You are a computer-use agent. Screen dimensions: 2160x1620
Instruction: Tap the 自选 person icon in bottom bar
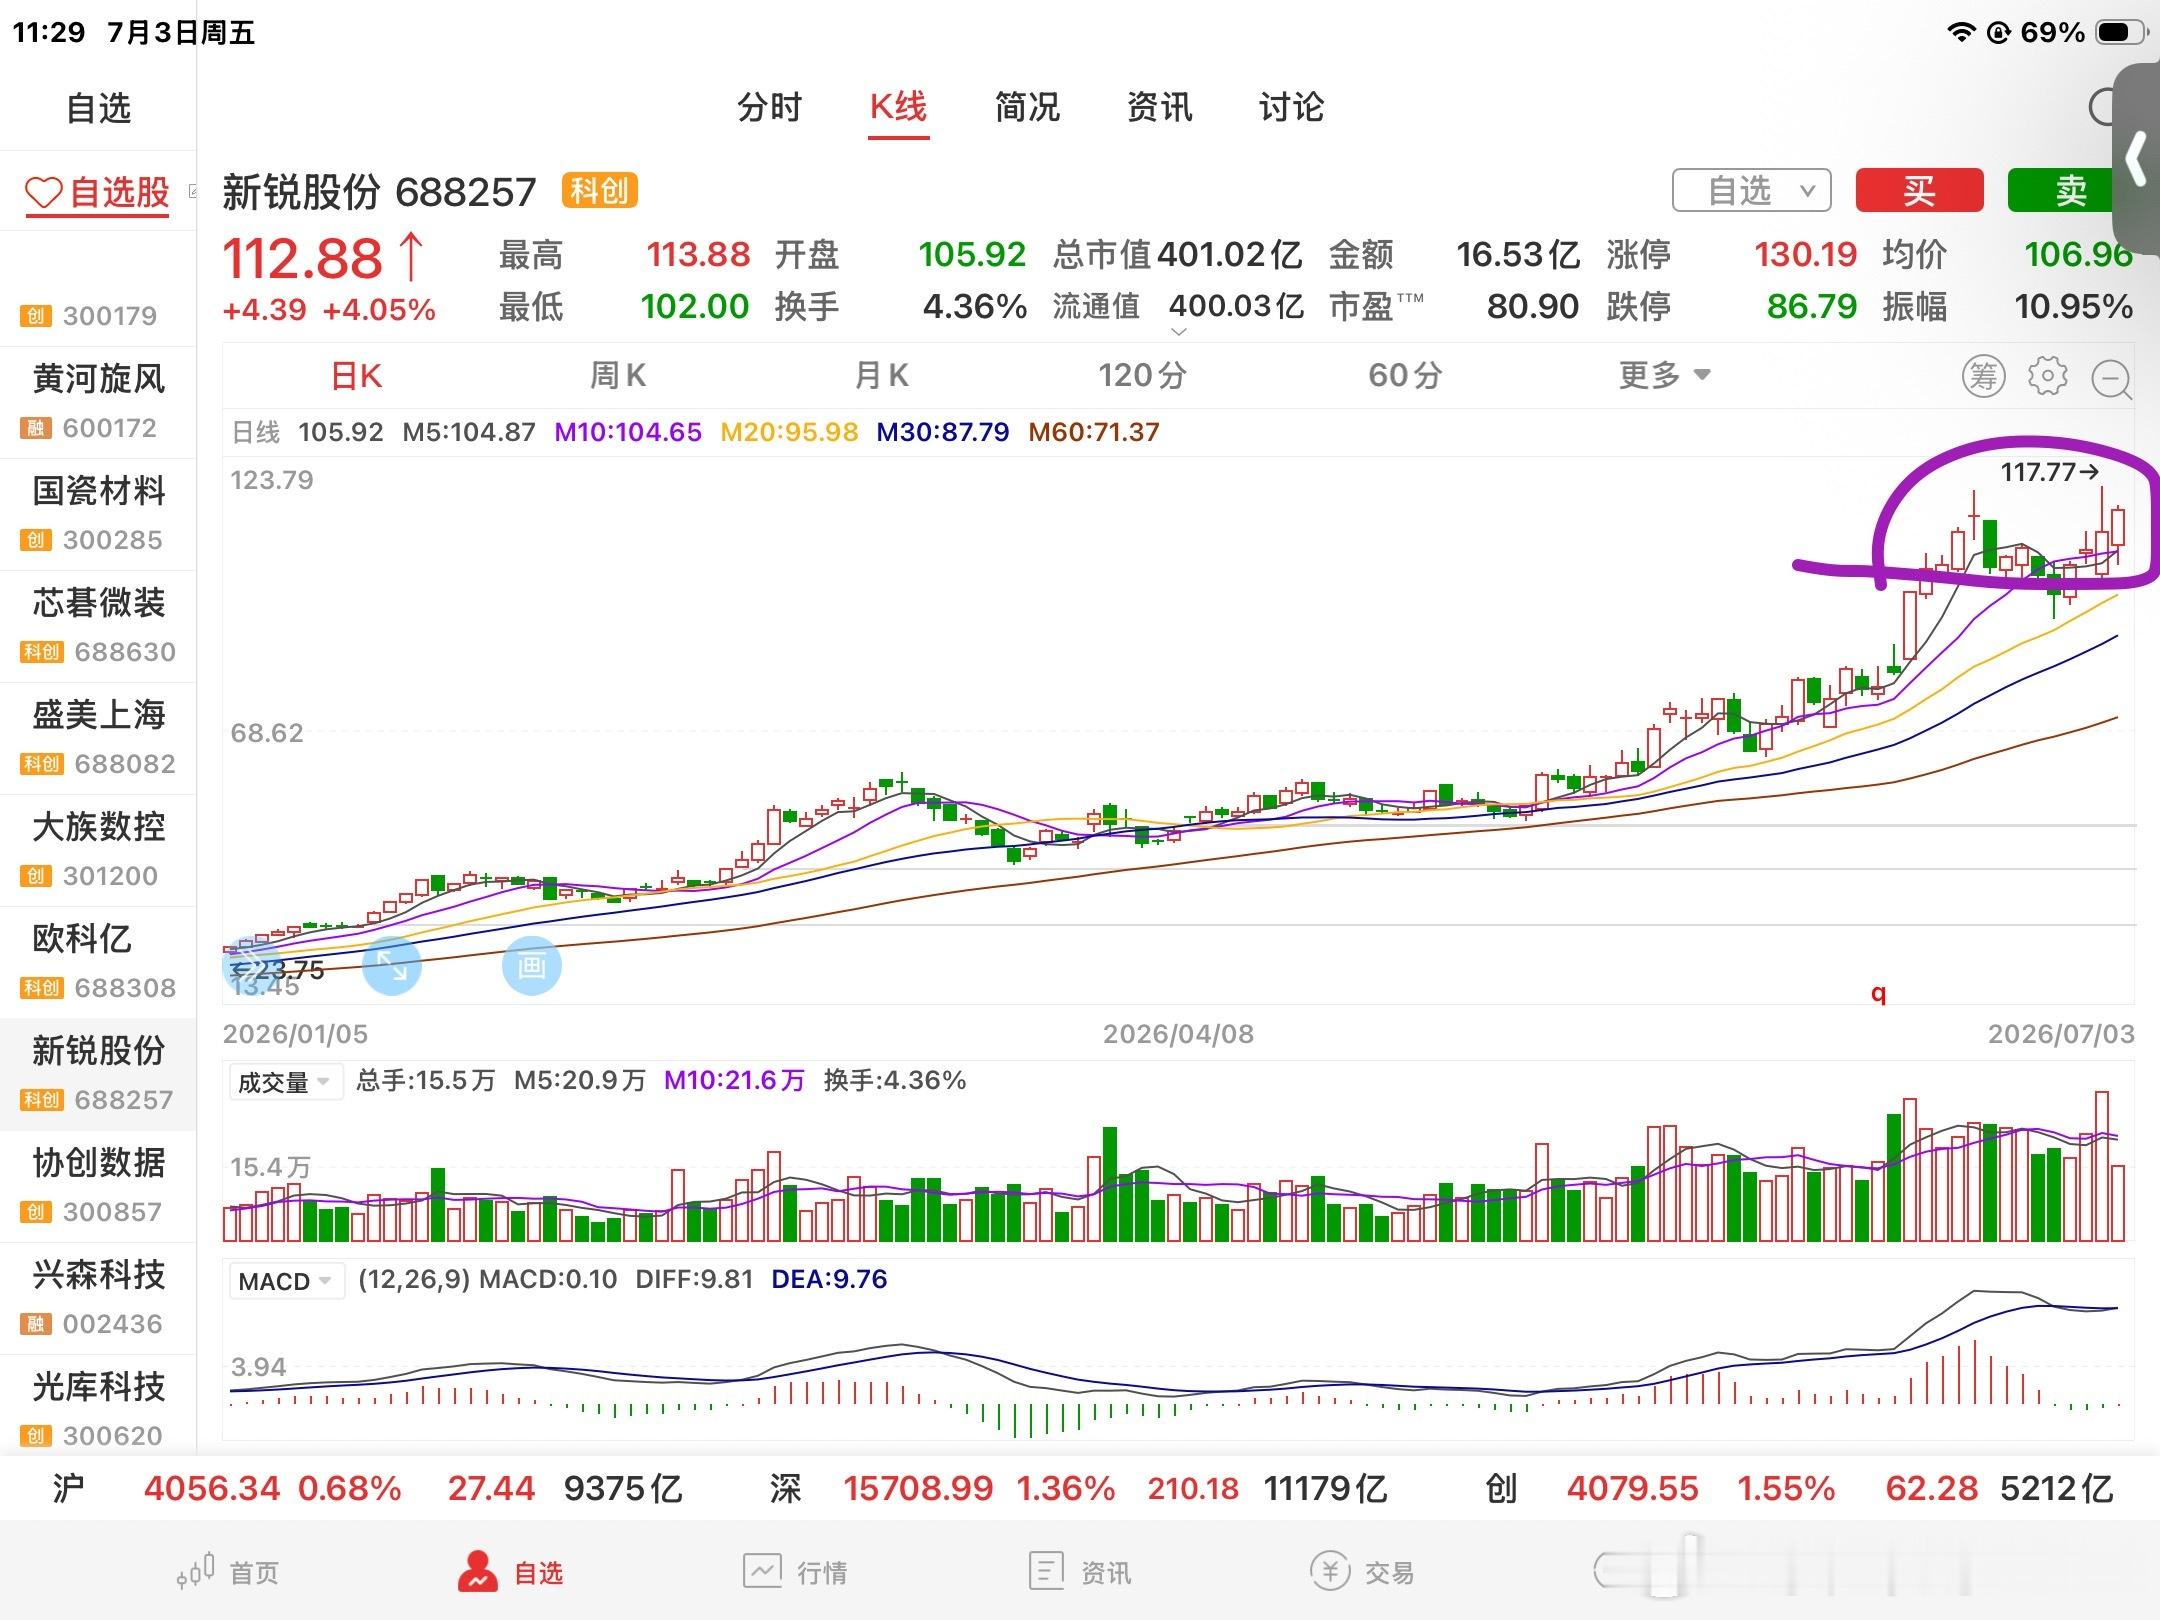477,1571
